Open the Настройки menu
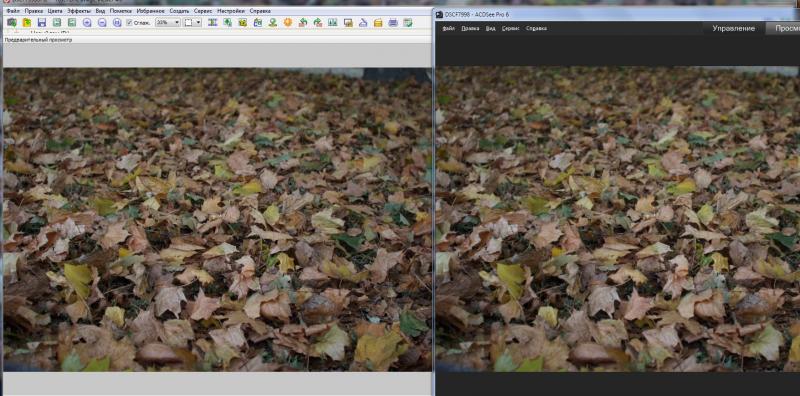The height and width of the screenshot is (396, 800). click(x=231, y=11)
